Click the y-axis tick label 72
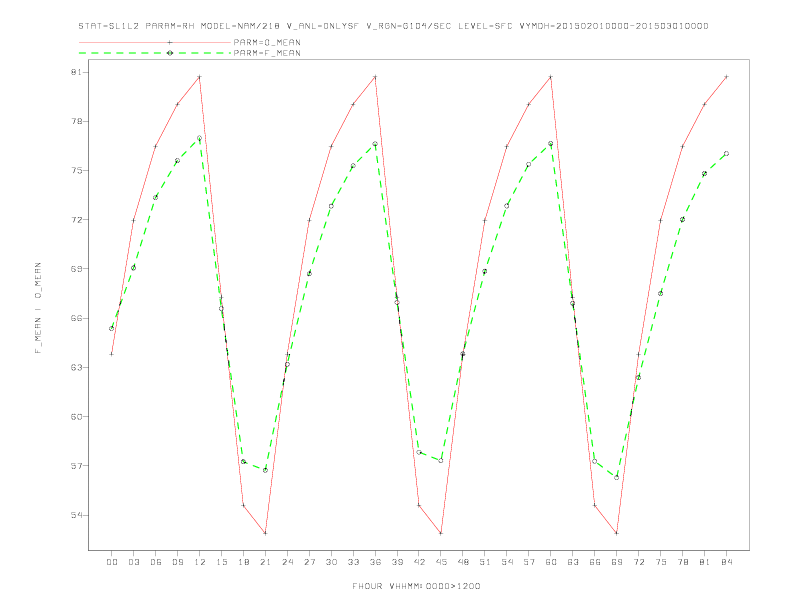Screen dimensions: 792x612 (76, 220)
